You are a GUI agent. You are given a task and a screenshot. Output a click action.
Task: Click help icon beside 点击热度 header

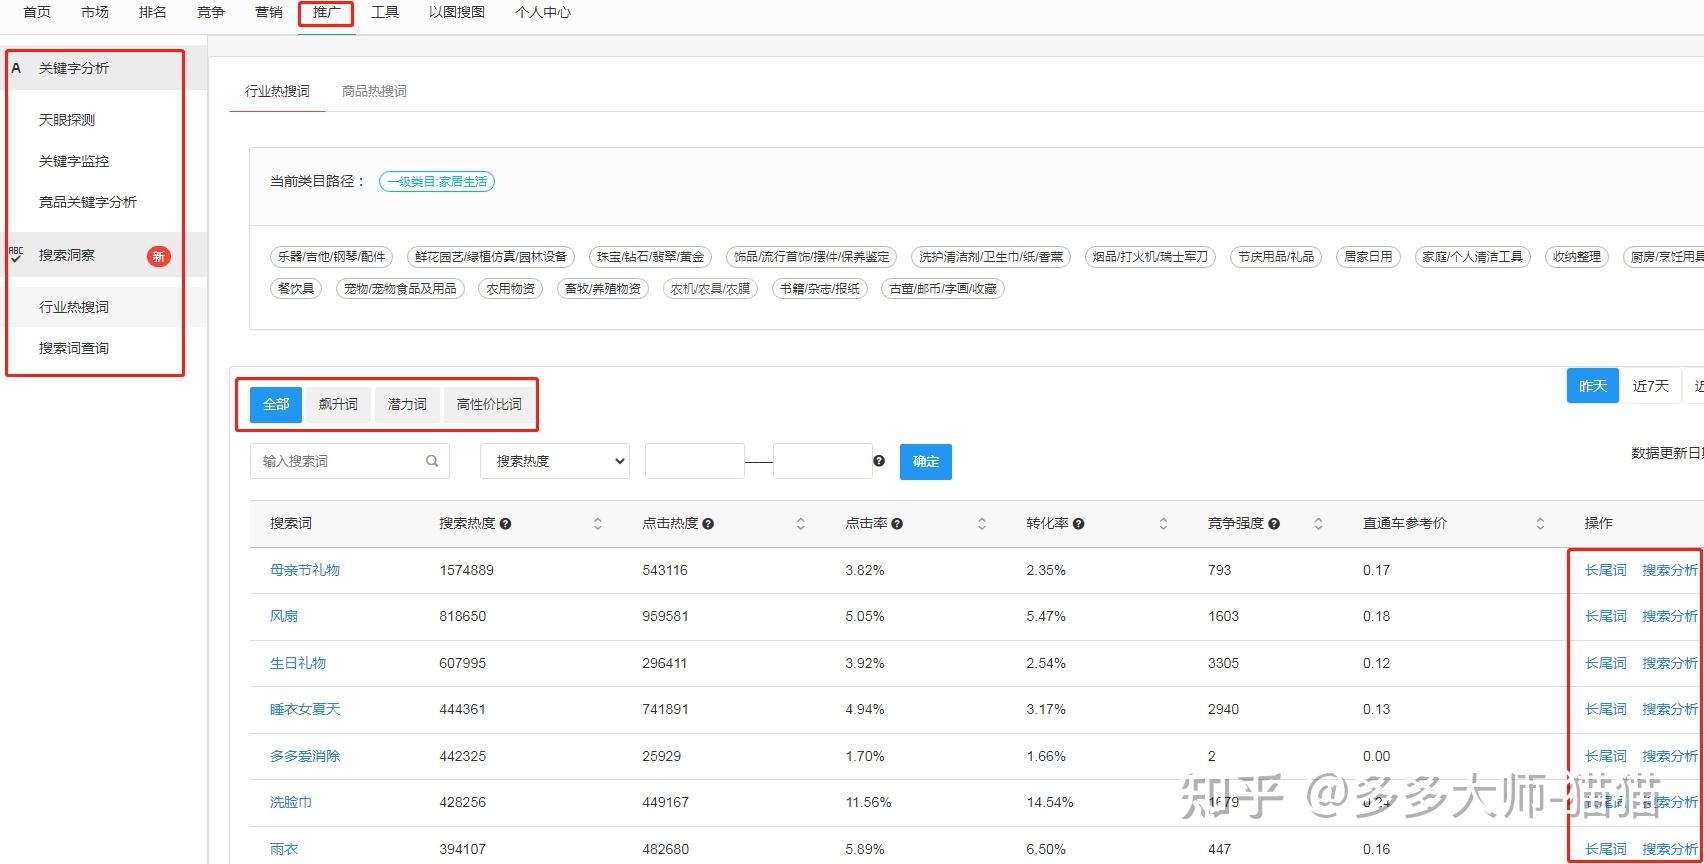click(708, 524)
